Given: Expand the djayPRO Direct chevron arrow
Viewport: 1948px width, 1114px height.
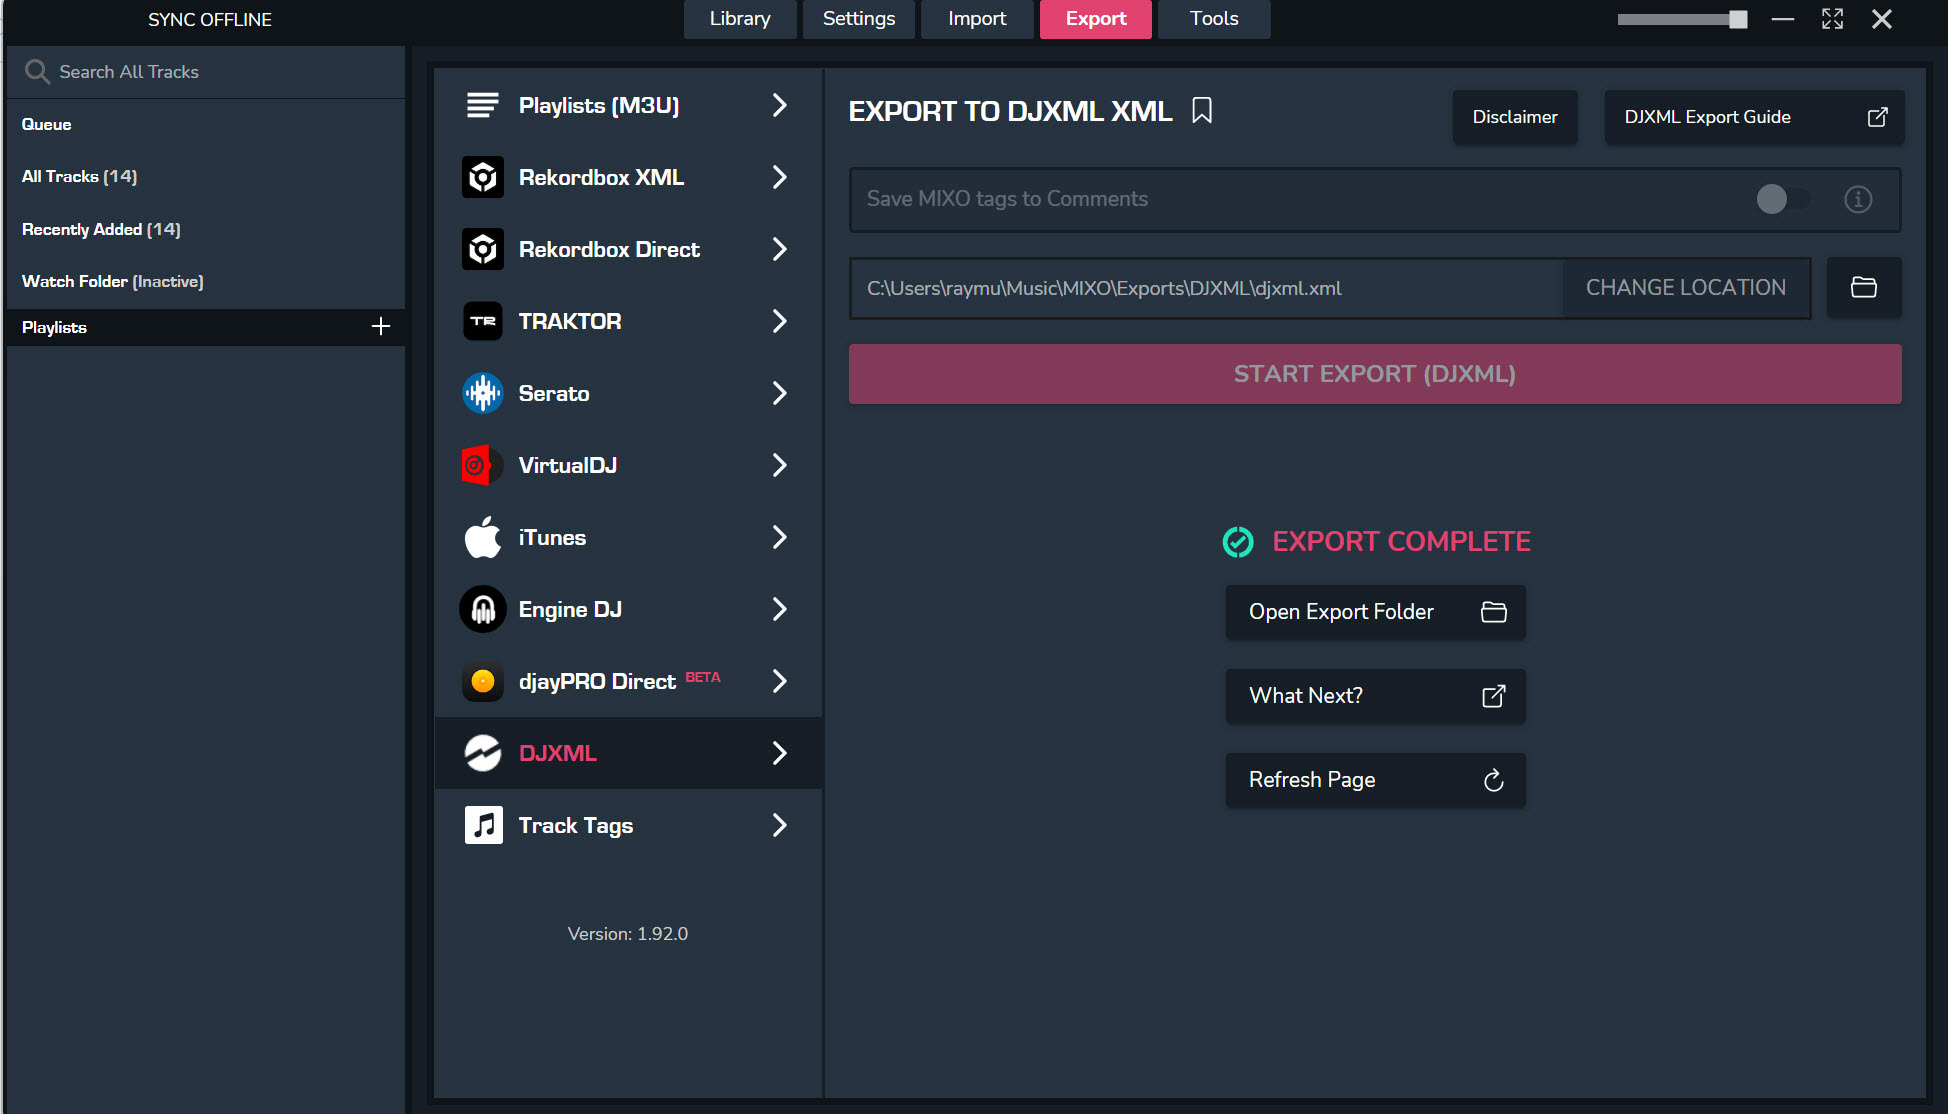Looking at the screenshot, I should coord(780,681).
